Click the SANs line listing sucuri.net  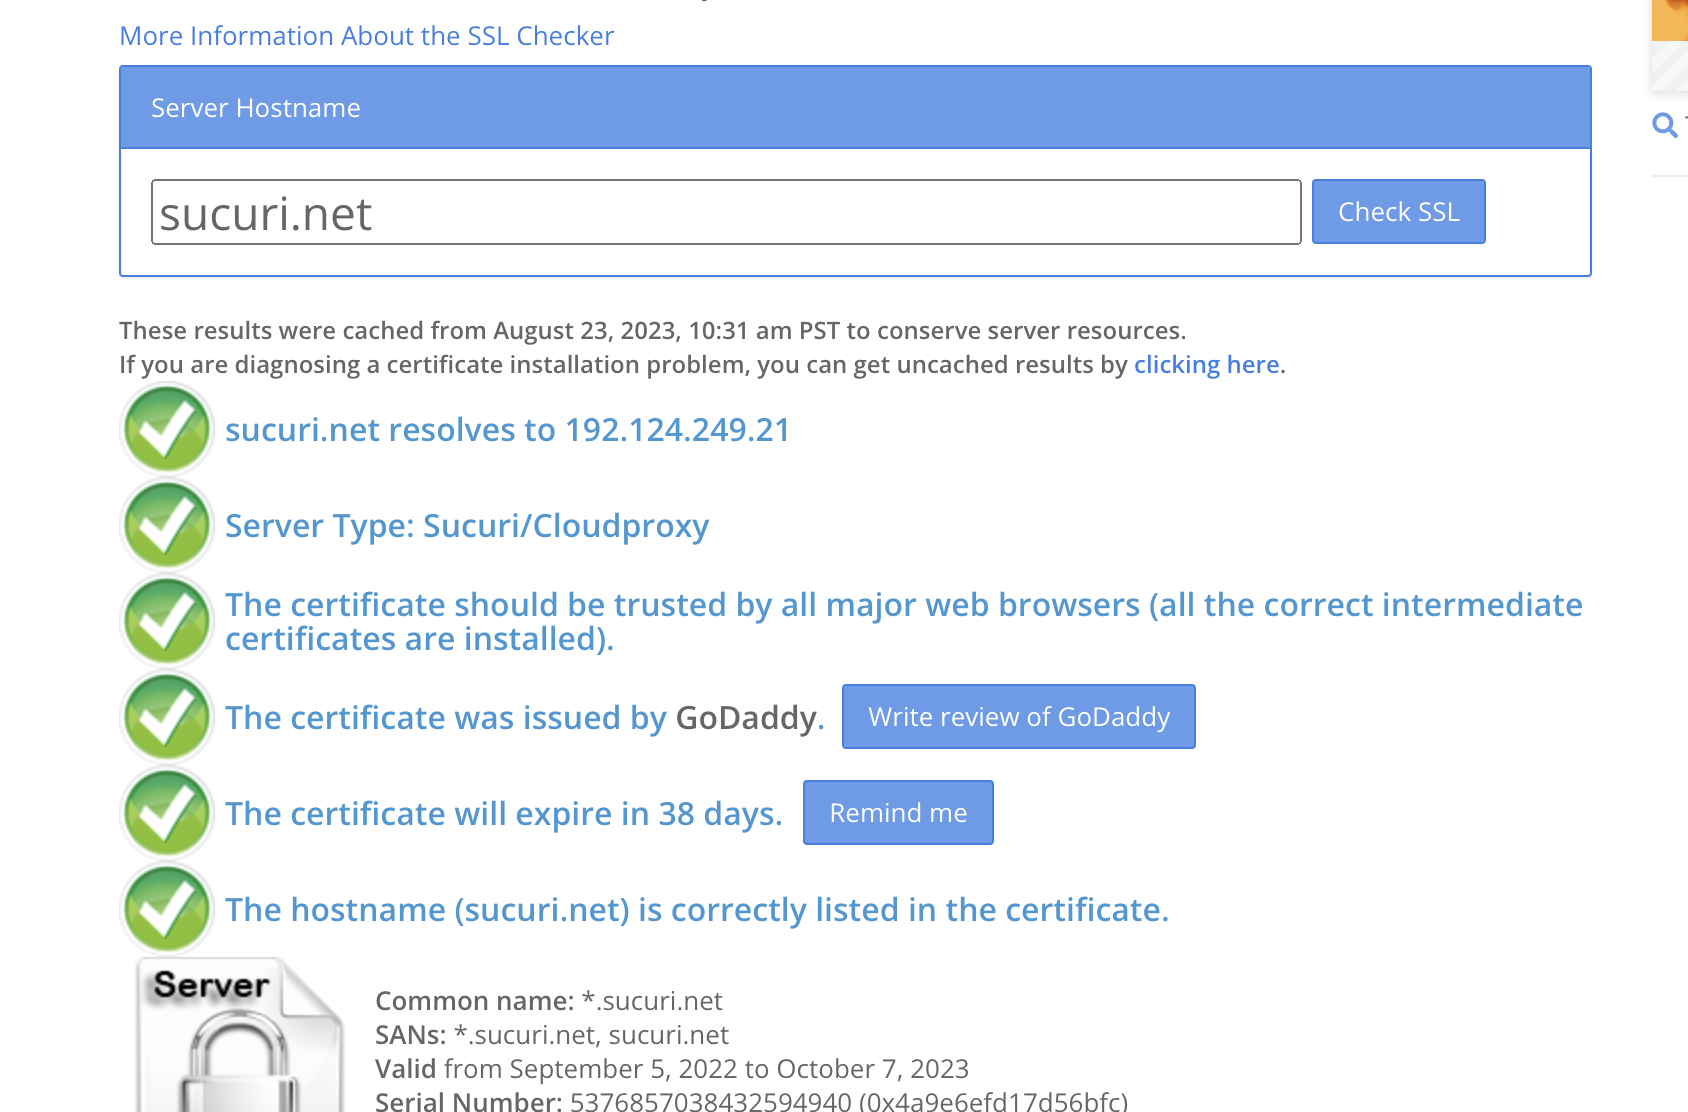[552, 1035]
